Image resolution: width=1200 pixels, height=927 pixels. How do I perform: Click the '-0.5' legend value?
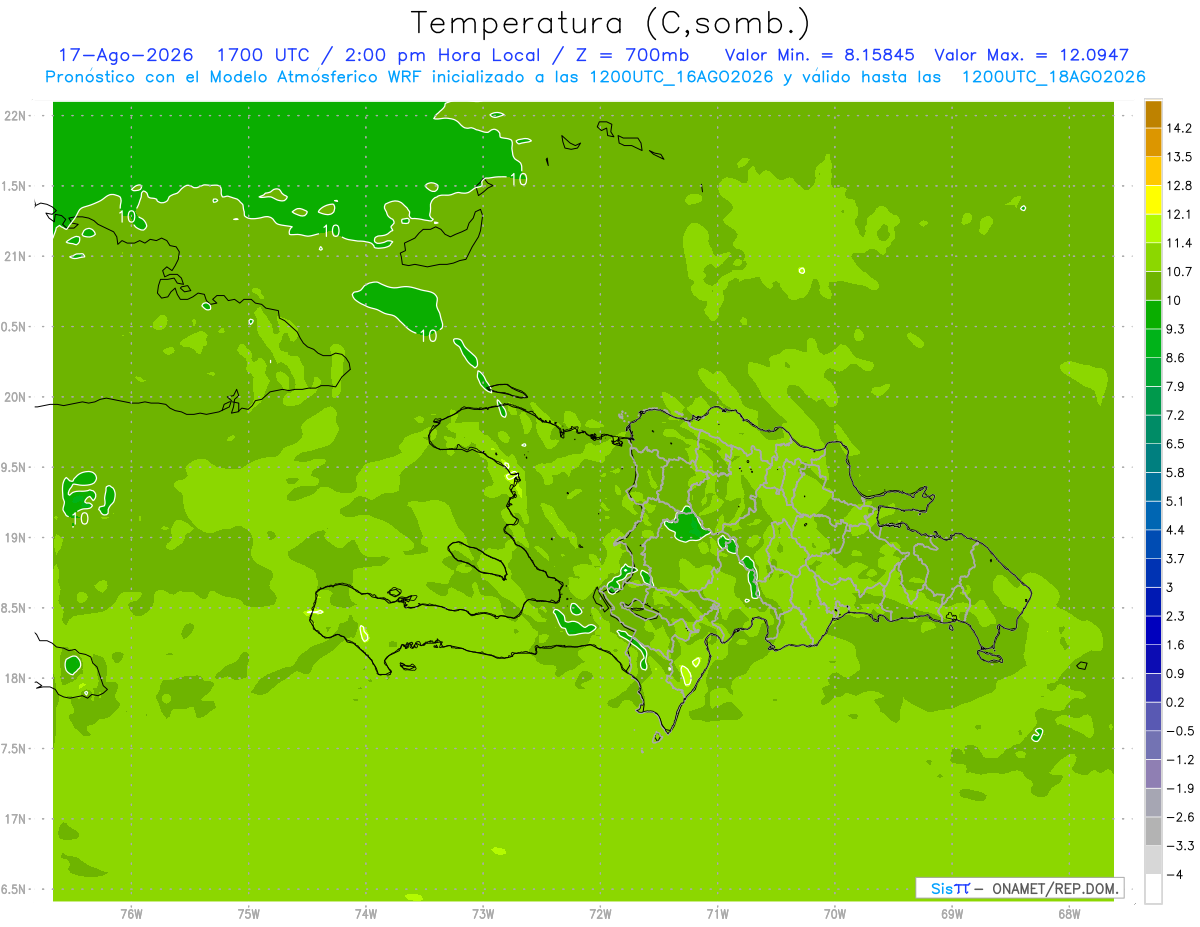[1179, 731]
